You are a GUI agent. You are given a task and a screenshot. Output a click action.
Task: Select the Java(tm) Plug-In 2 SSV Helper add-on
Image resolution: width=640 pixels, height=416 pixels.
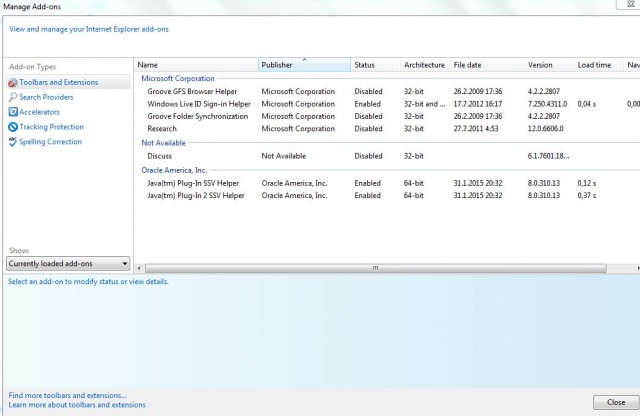388,196
